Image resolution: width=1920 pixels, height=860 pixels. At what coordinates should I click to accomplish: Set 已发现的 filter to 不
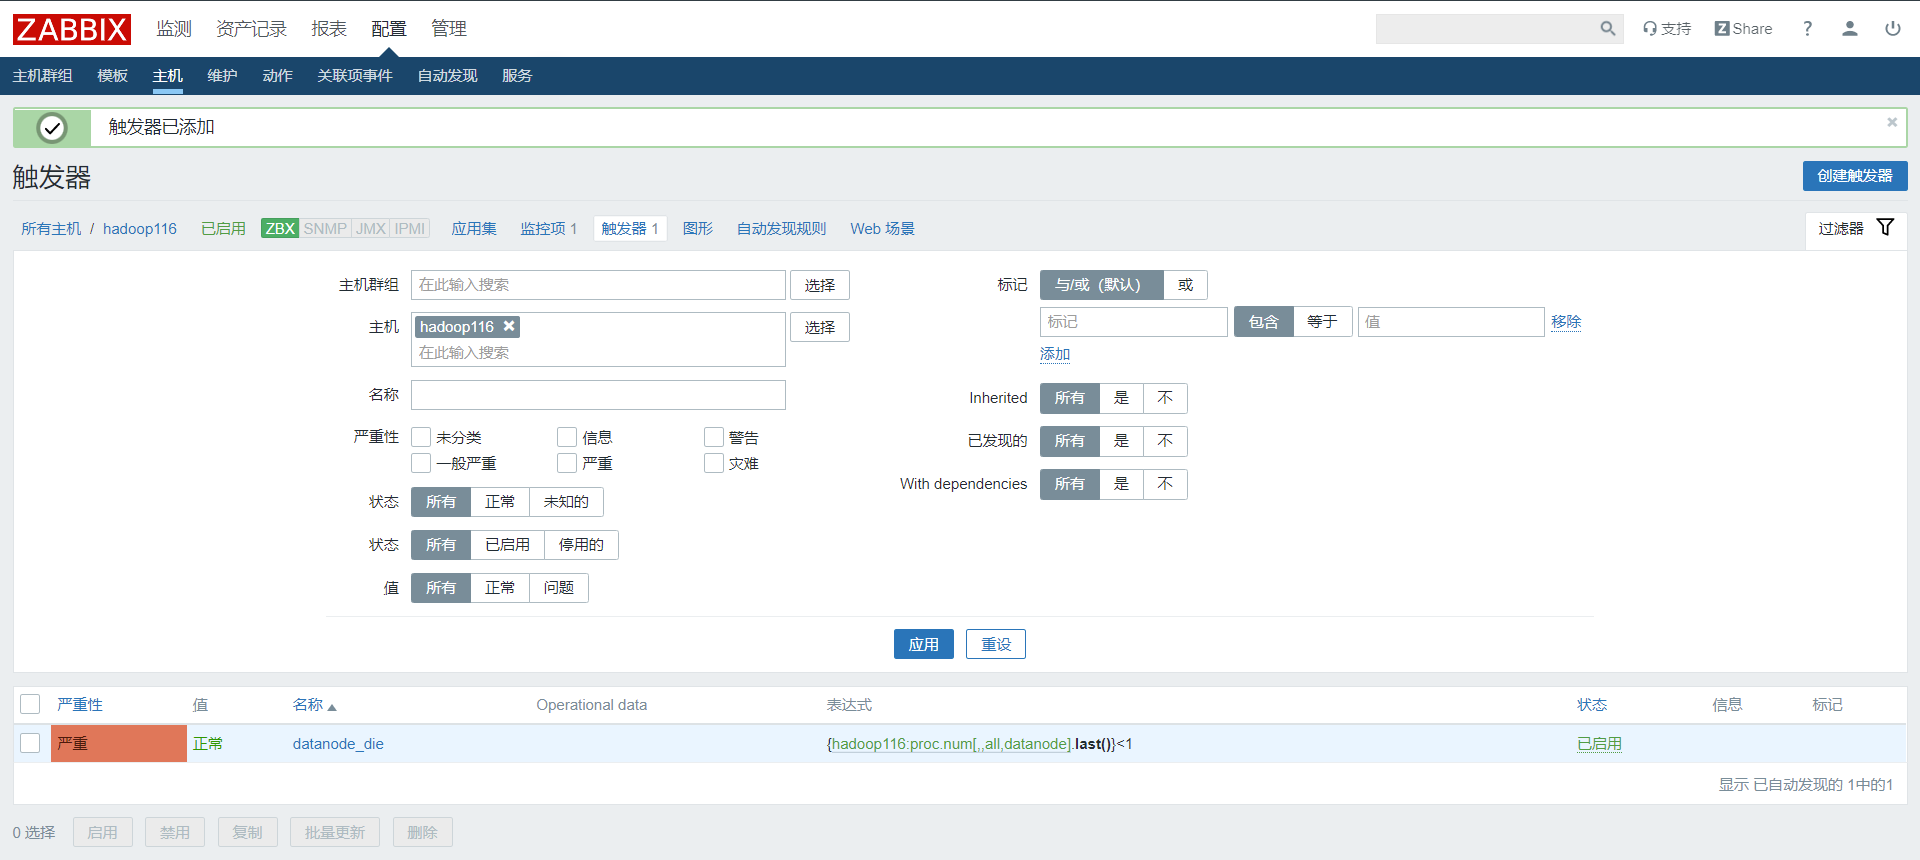[1165, 441]
